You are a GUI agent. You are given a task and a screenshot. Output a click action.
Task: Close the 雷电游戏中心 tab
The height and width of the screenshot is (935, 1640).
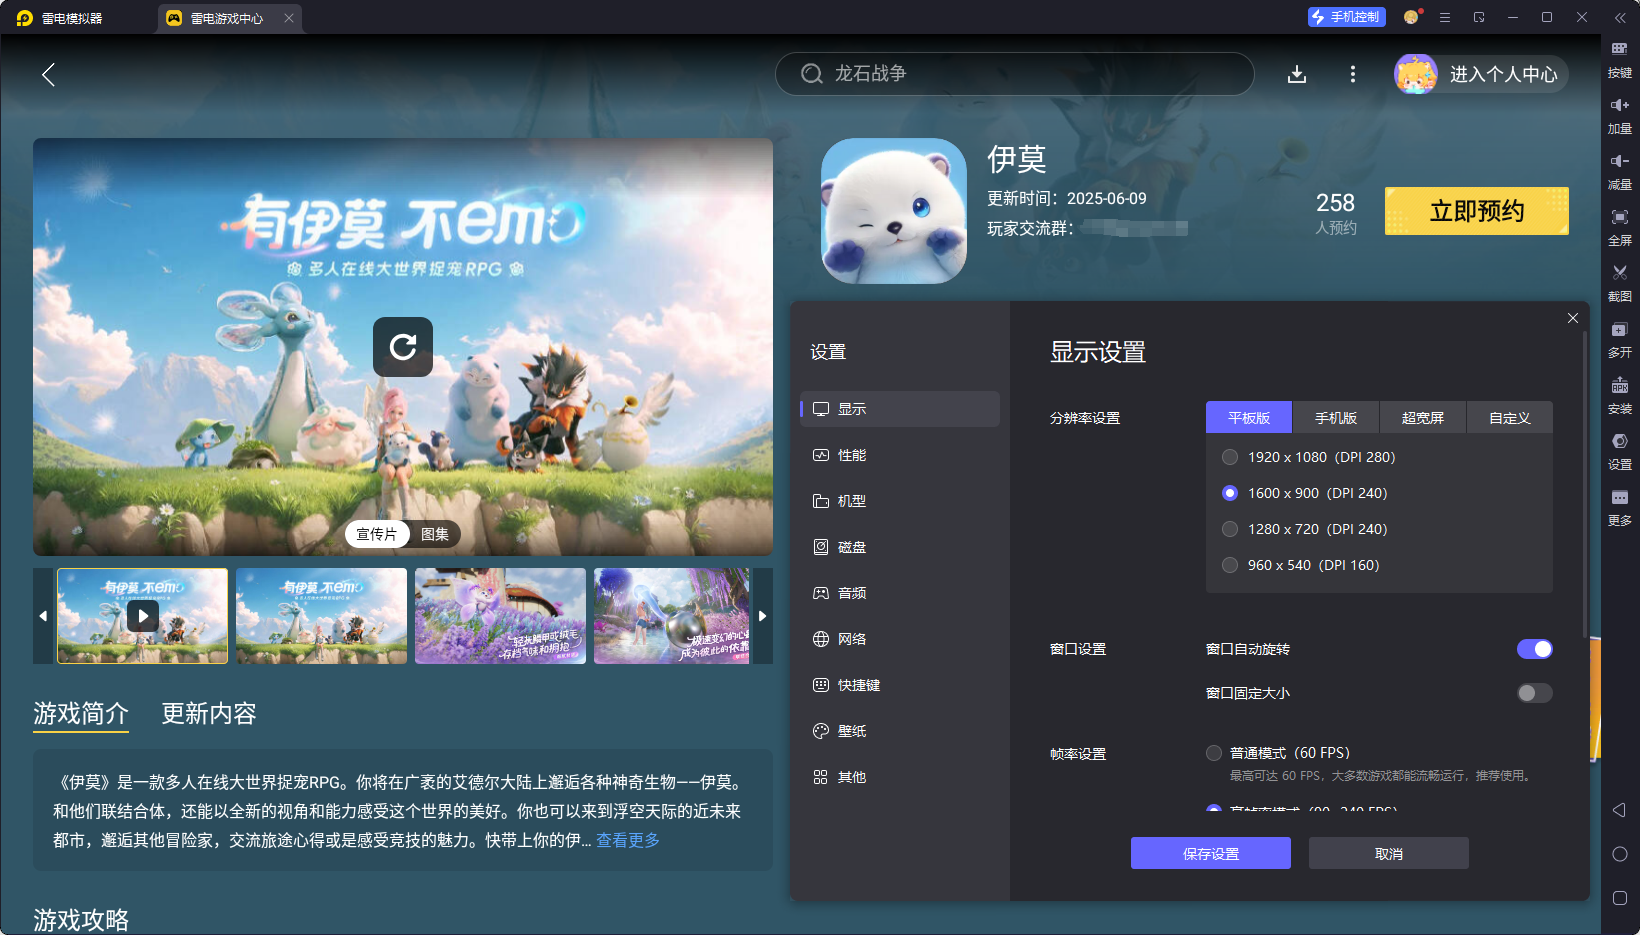point(289,18)
